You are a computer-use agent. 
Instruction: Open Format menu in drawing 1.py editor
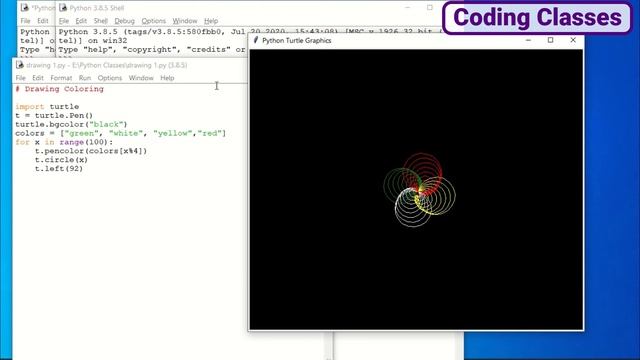(x=61, y=78)
